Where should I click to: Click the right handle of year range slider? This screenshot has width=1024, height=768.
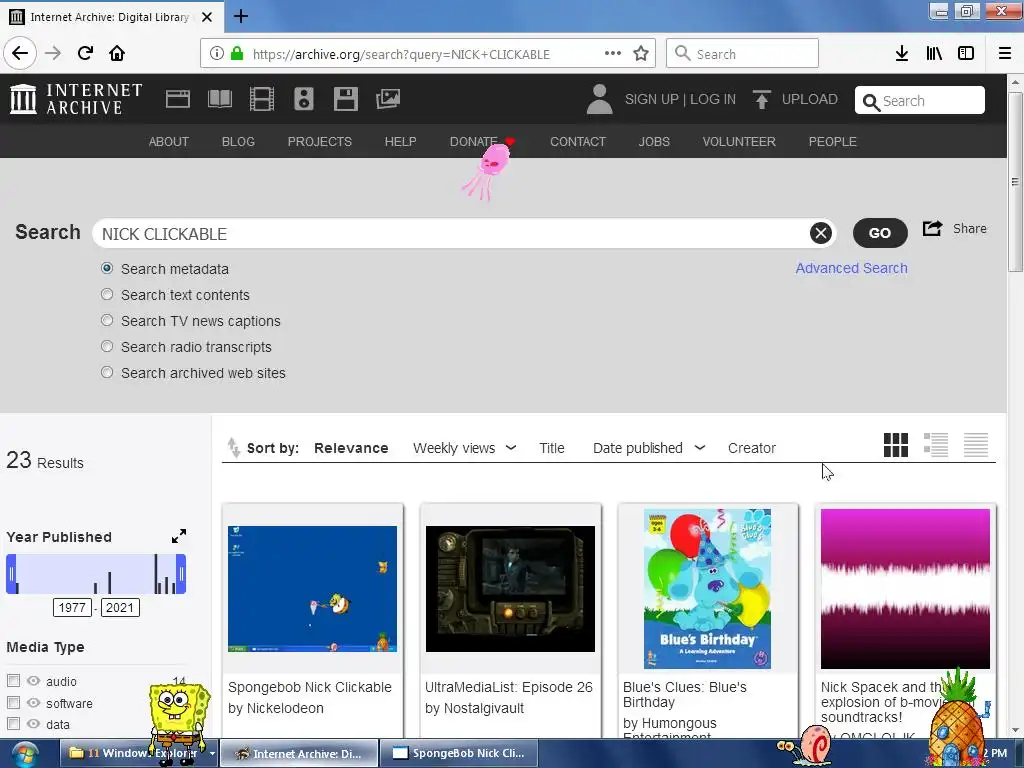point(181,574)
